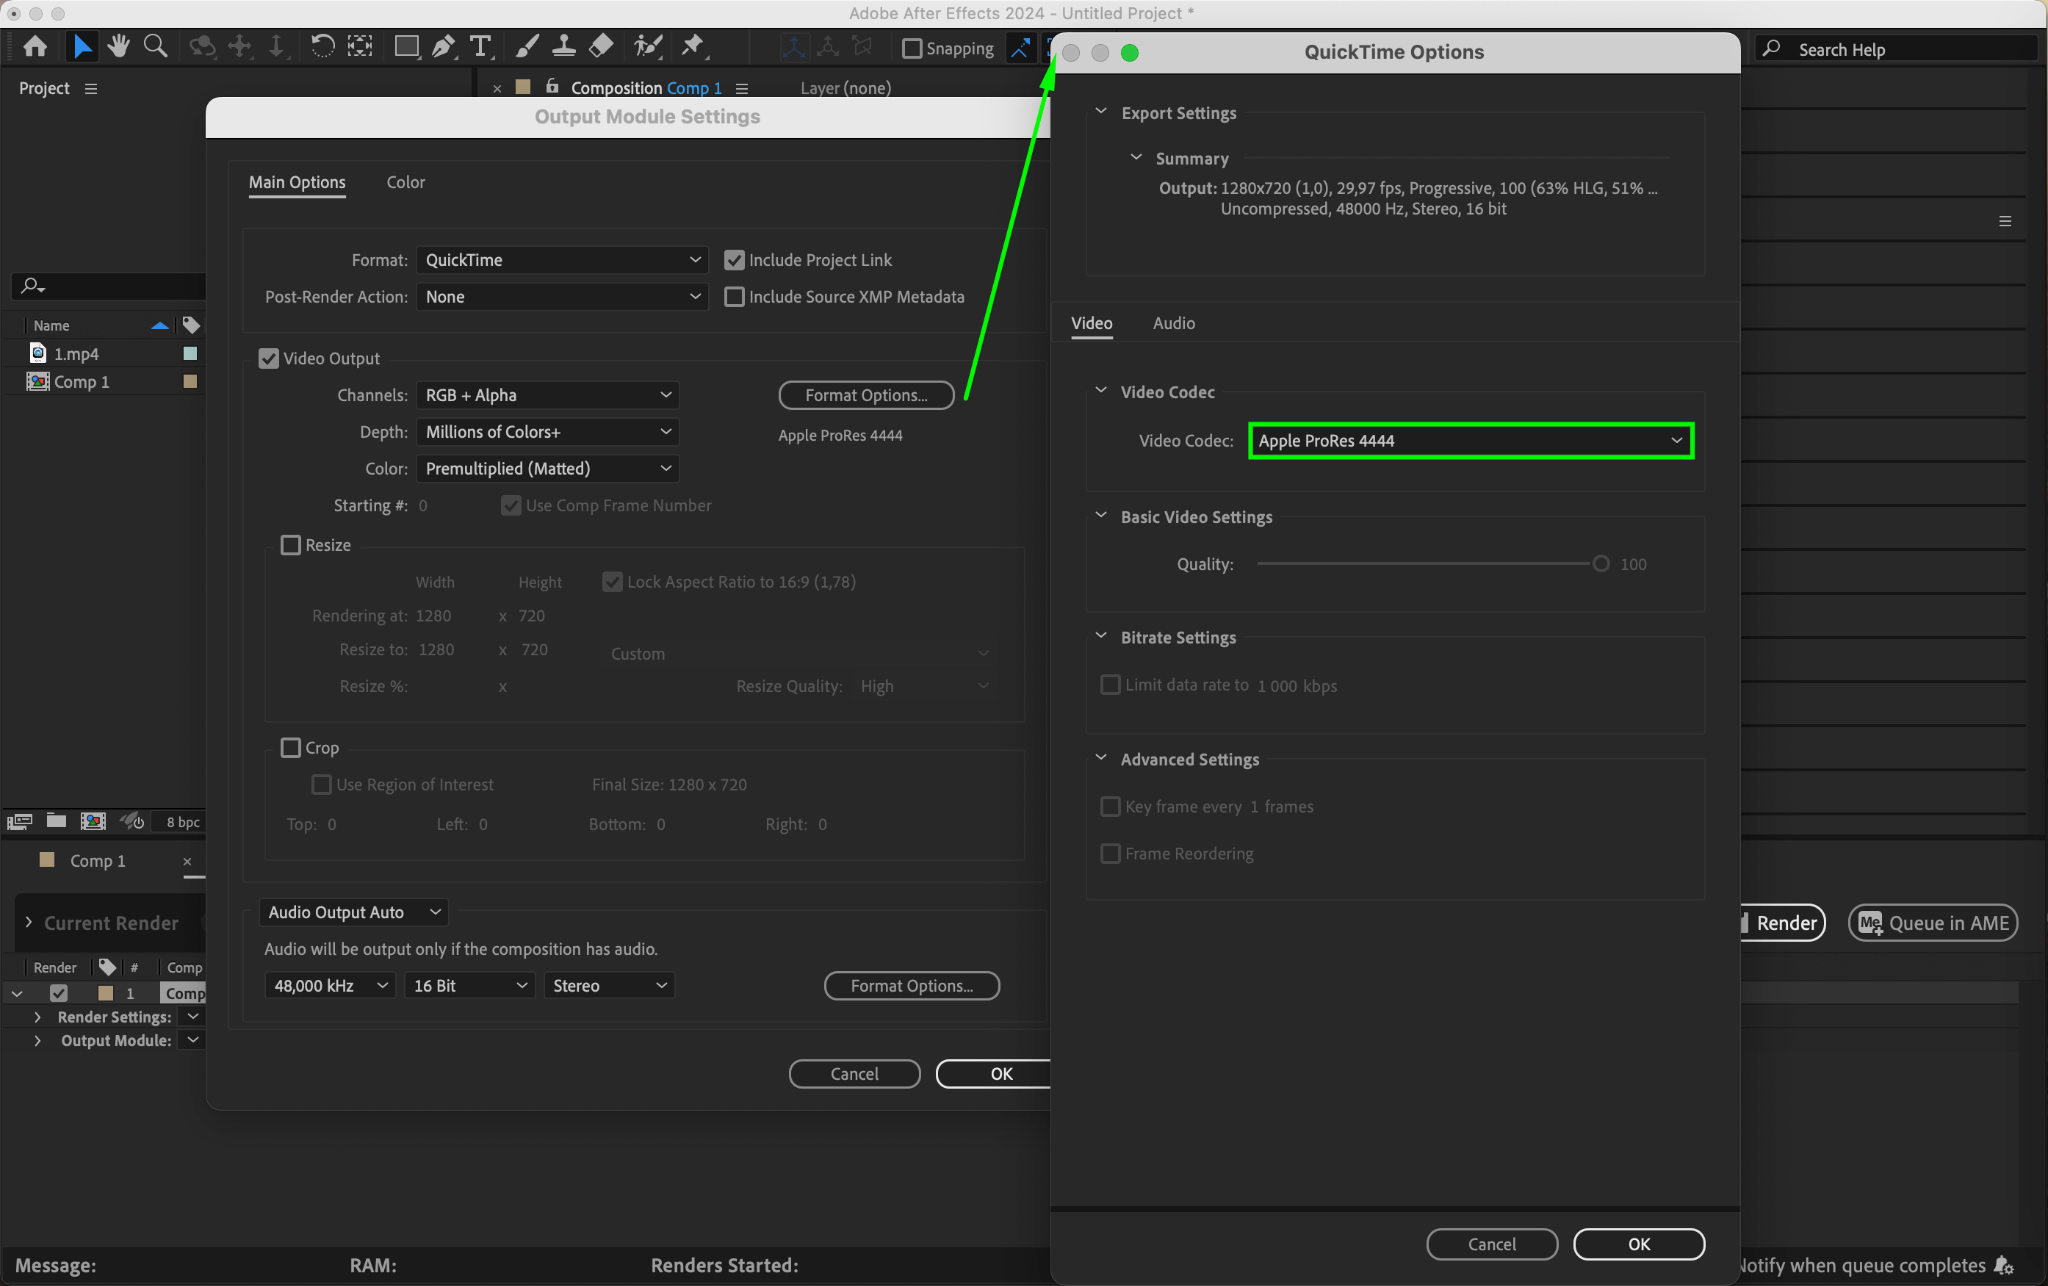Select the Hand tool

118,46
